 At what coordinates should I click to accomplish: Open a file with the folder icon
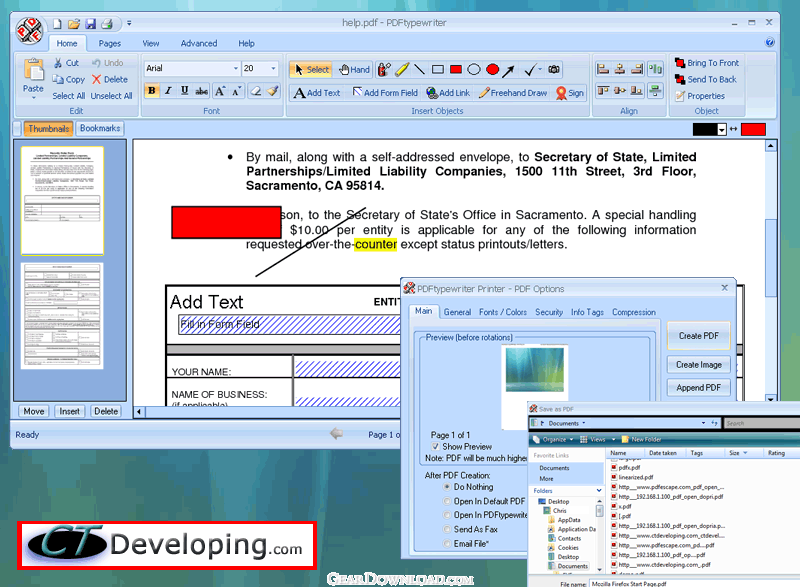74,23
